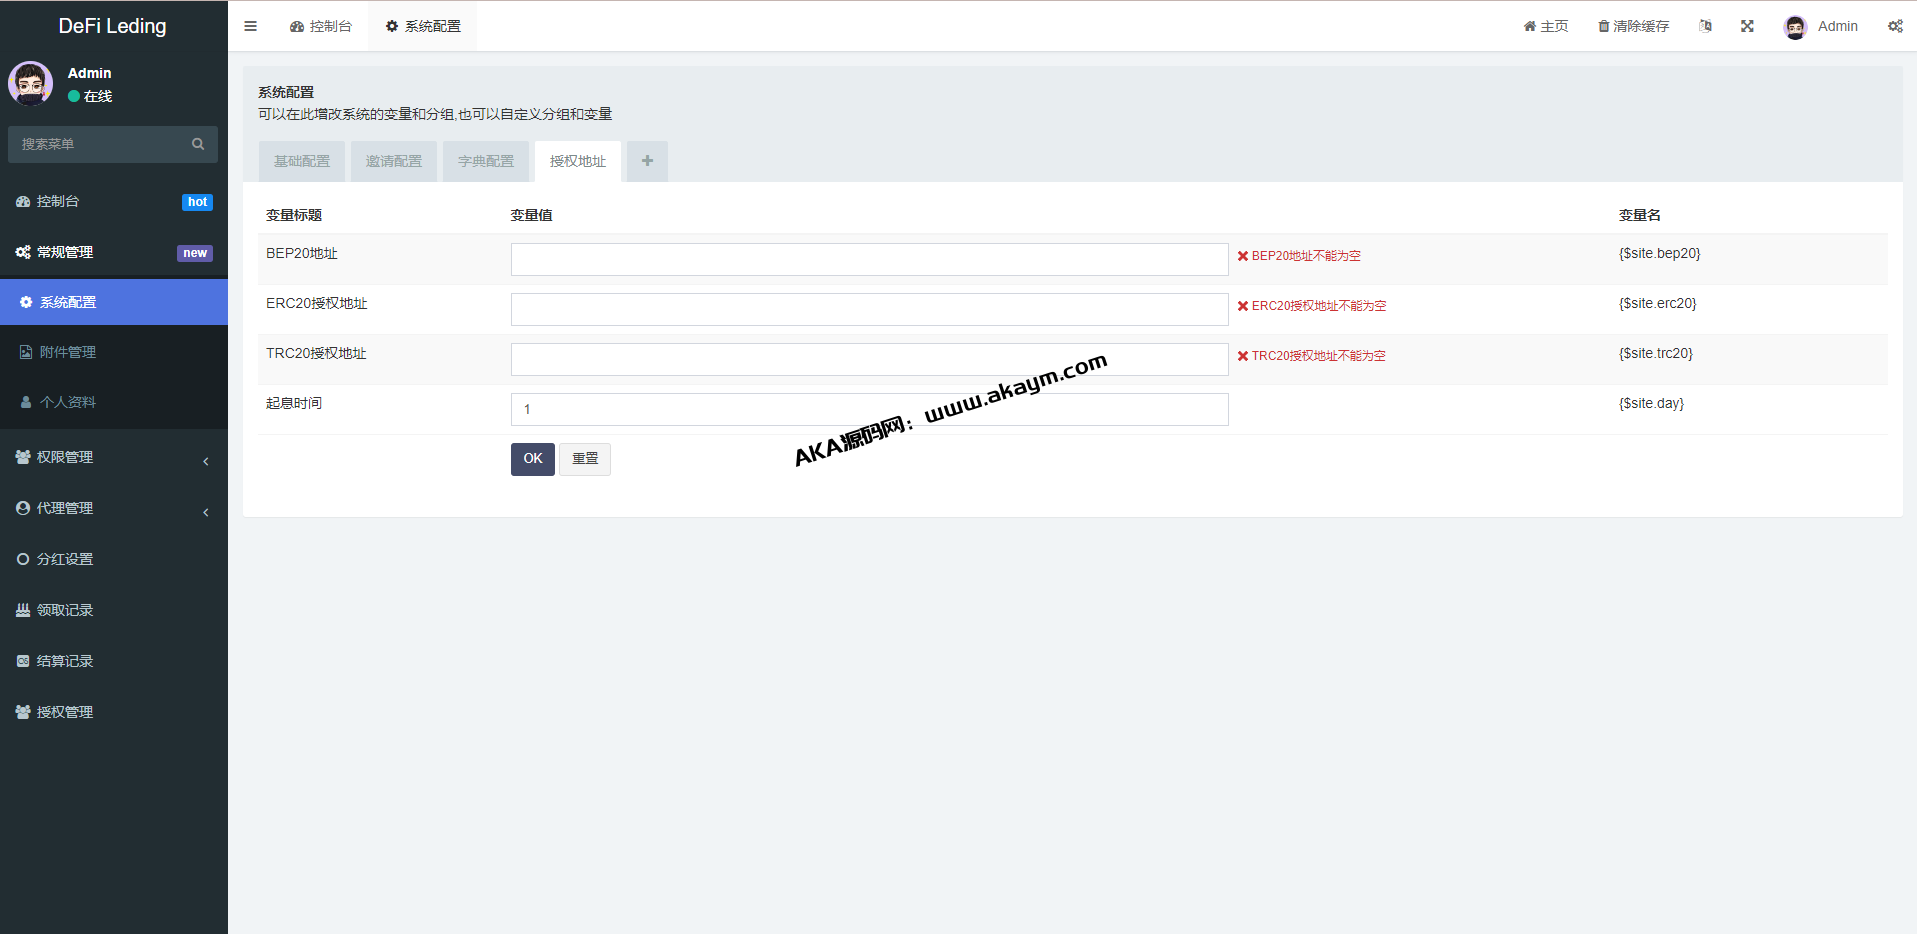Image resolution: width=1917 pixels, height=934 pixels.
Task: Click the magnifier icon in the menu search
Action: pyautogui.click(x=198, y=144)
